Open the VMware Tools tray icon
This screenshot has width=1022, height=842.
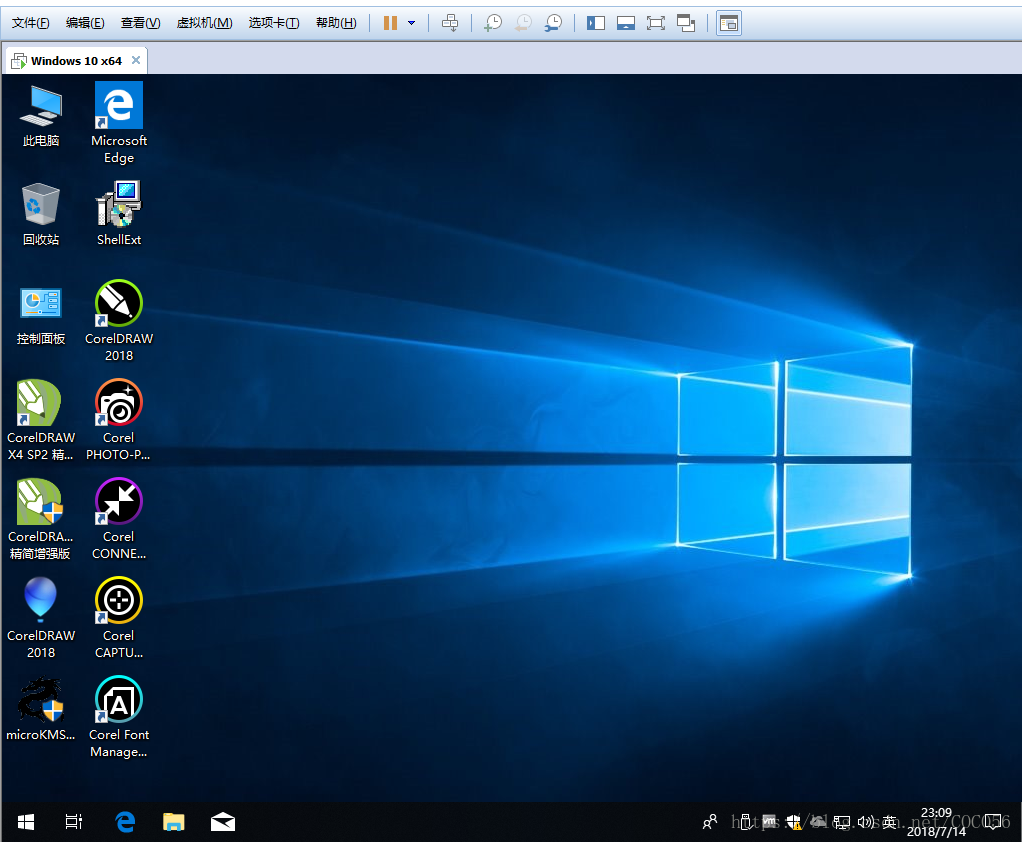[x=770, y=822]
